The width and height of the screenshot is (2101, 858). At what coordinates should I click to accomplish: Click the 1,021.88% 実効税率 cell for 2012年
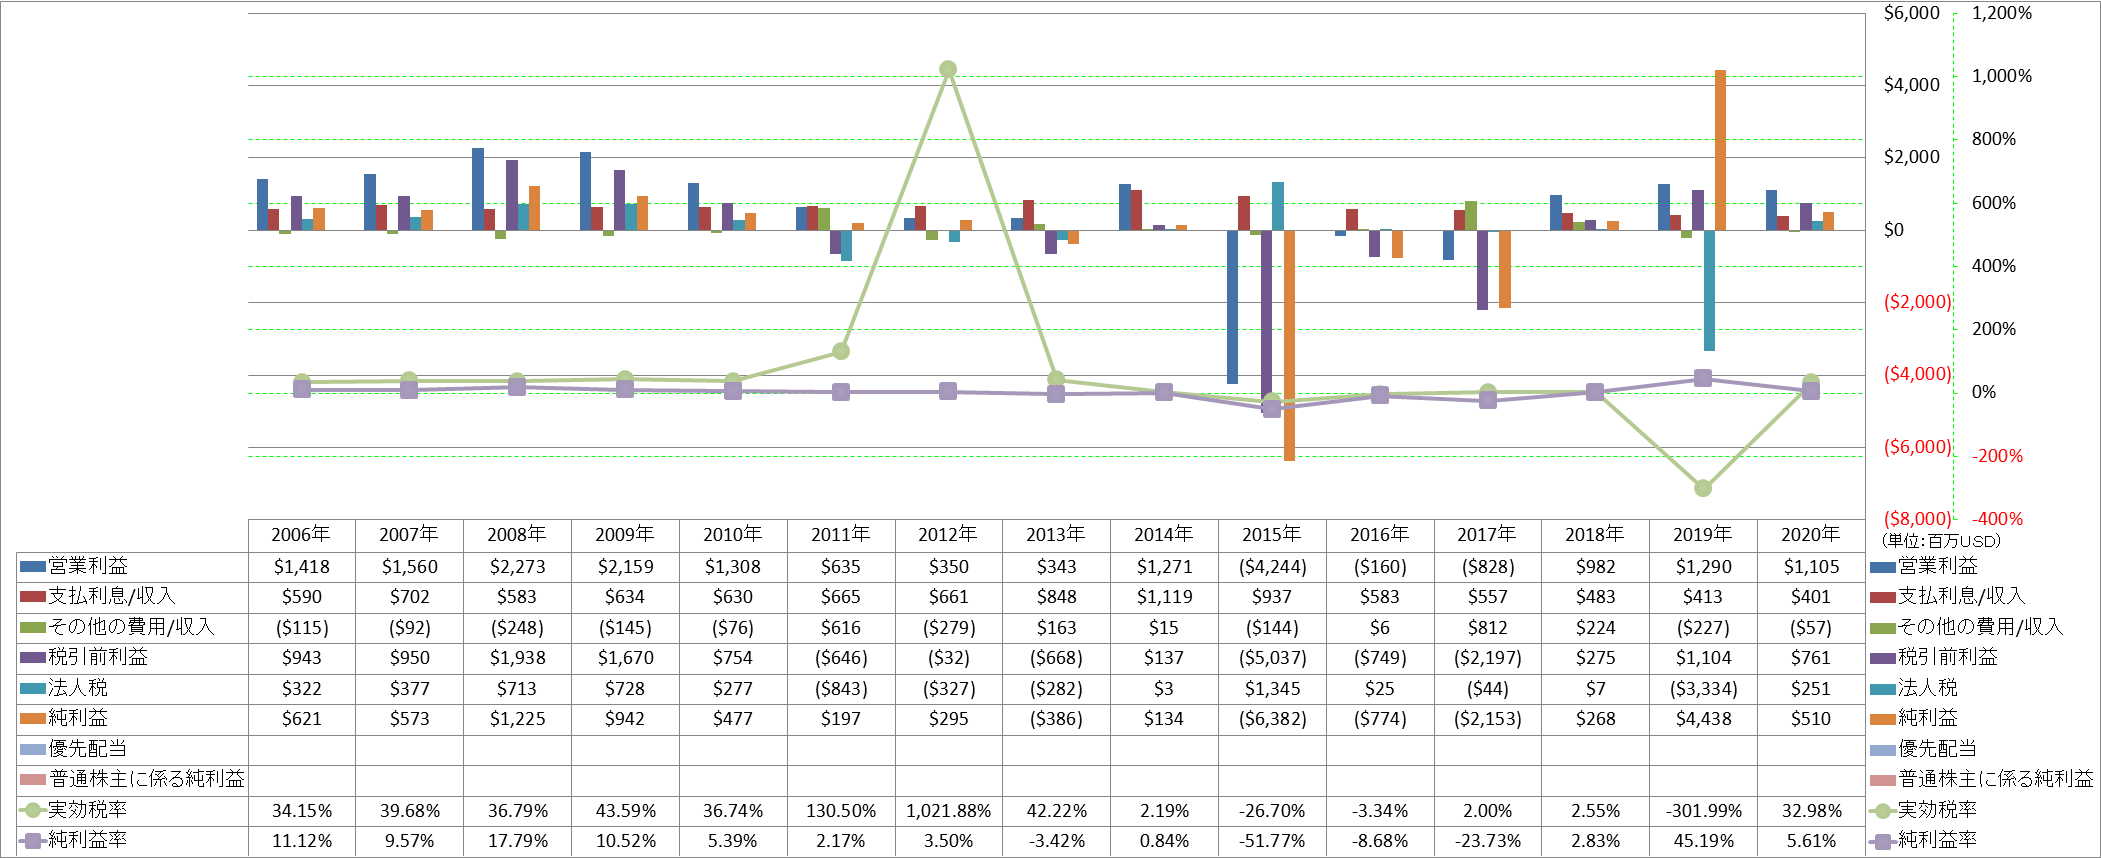(948, 811)
